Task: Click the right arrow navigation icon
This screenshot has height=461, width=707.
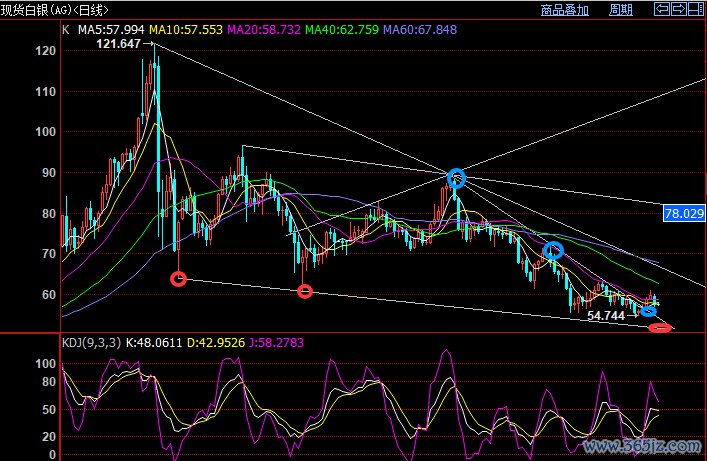Action: click(x=679, y=9)
